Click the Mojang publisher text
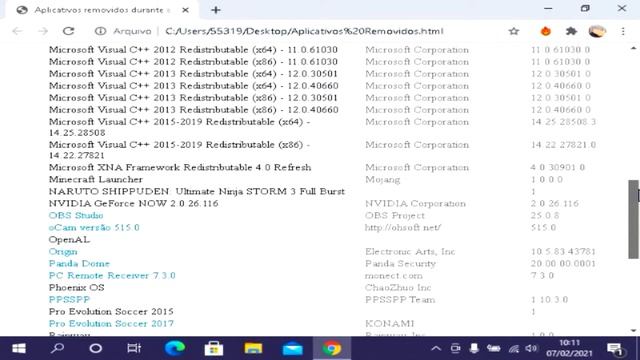Screen dimensions: 640x360 382,180
